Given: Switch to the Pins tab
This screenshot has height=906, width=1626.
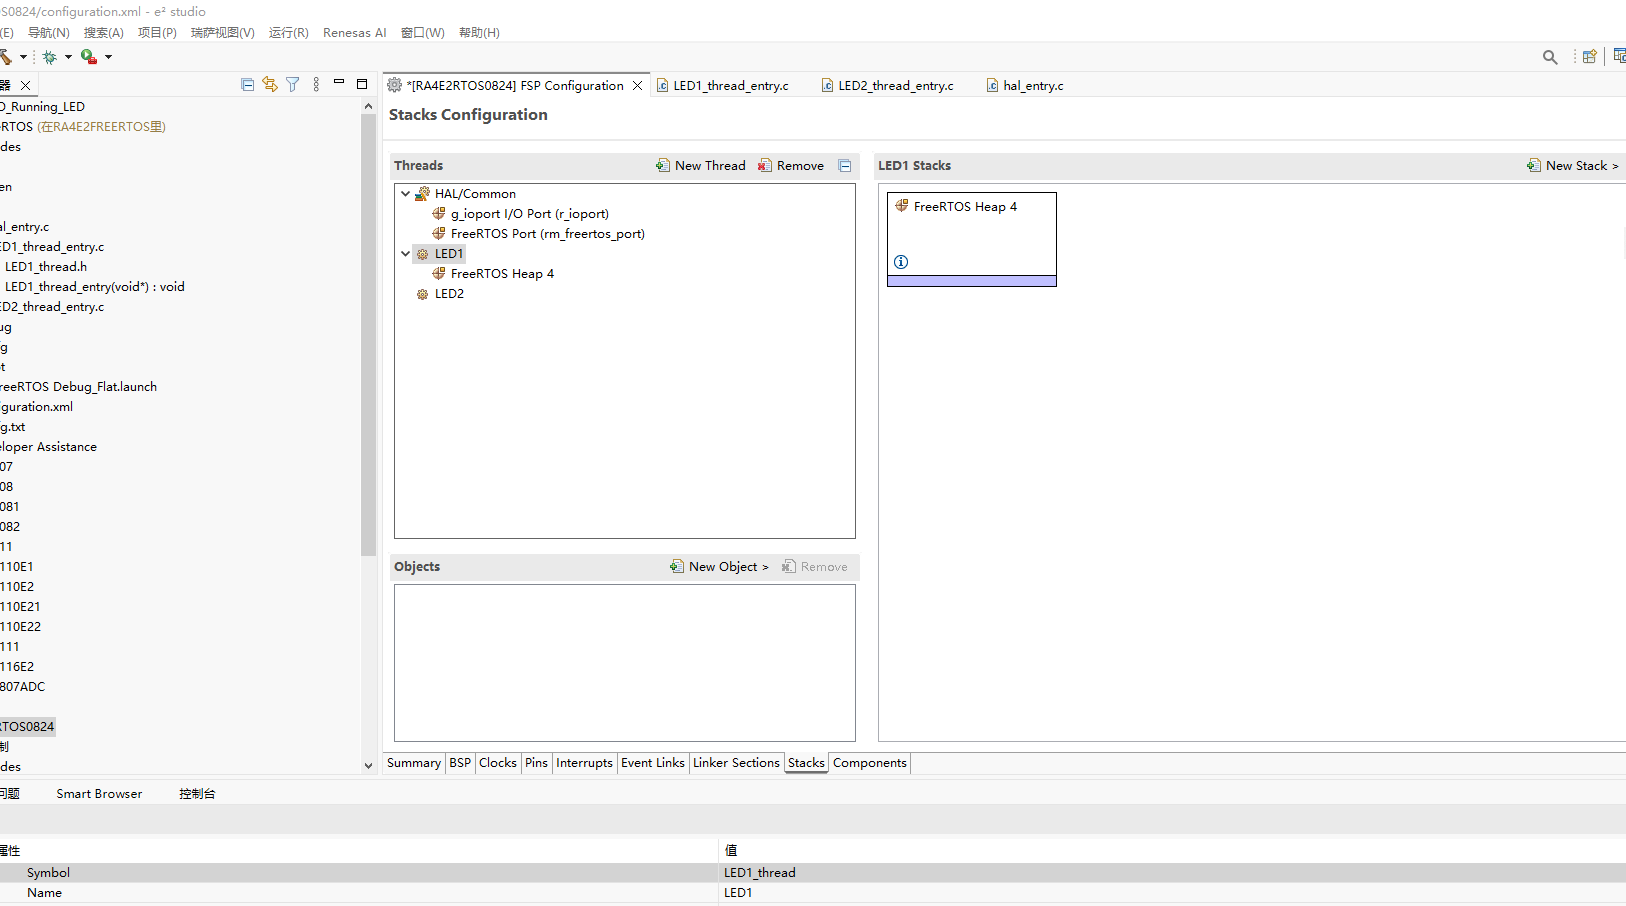Looking at the screenshot, I should click(536, 763).
